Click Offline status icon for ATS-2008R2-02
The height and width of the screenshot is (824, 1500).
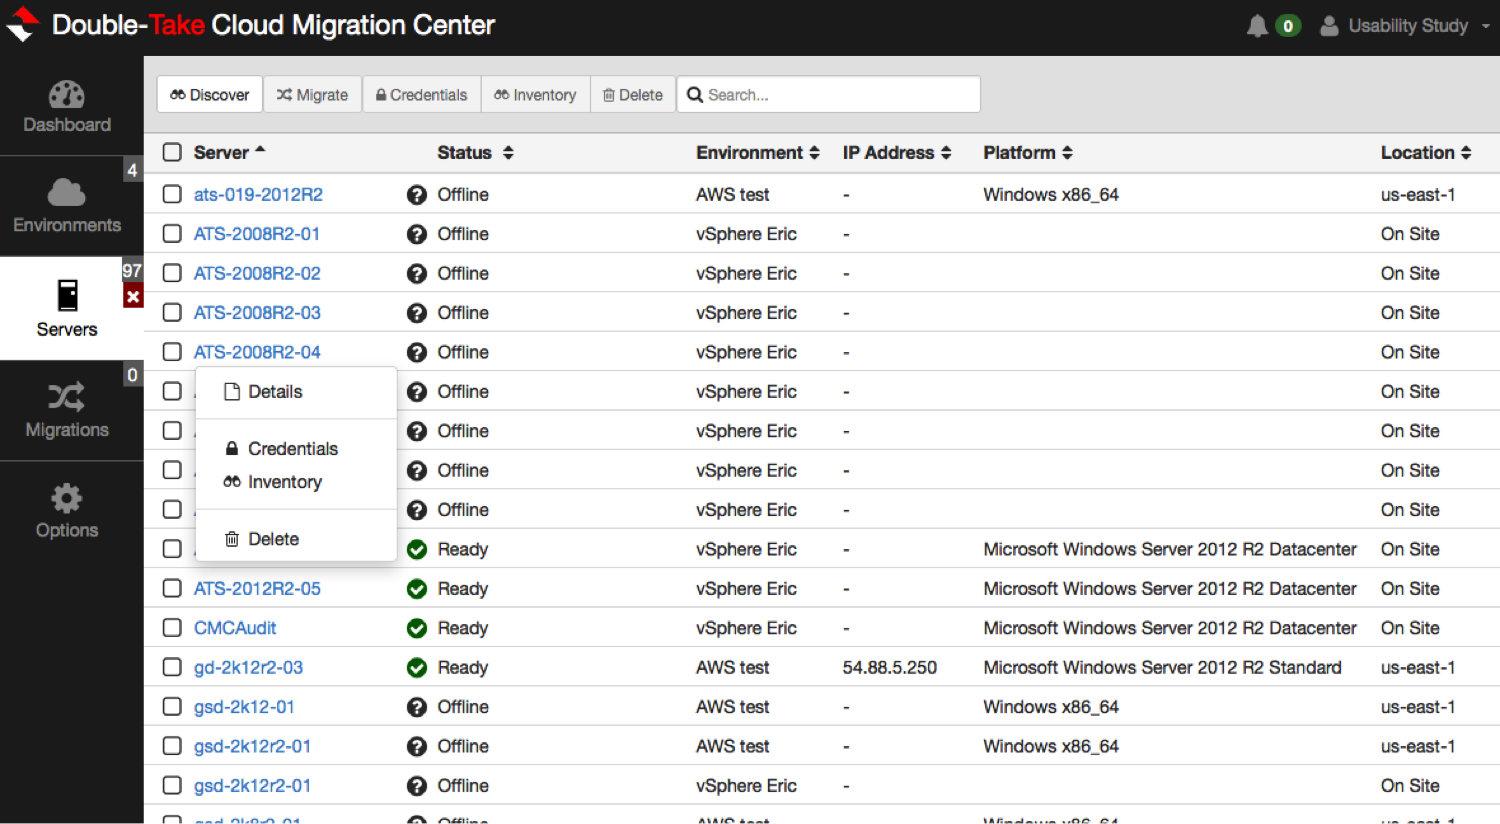[x=417, y=274]
